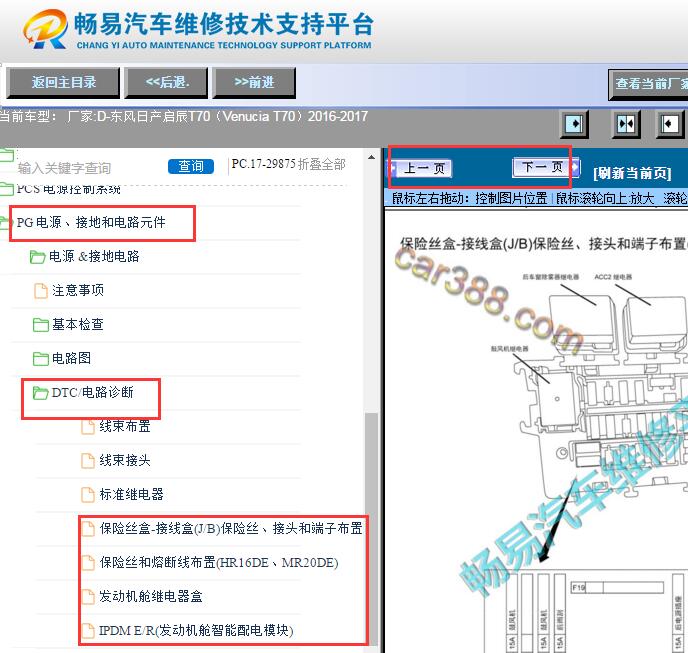Open the 注意事项 document
Image resolution: width=688 pixels, height=653 pixels.
click(x=78, y=291)
